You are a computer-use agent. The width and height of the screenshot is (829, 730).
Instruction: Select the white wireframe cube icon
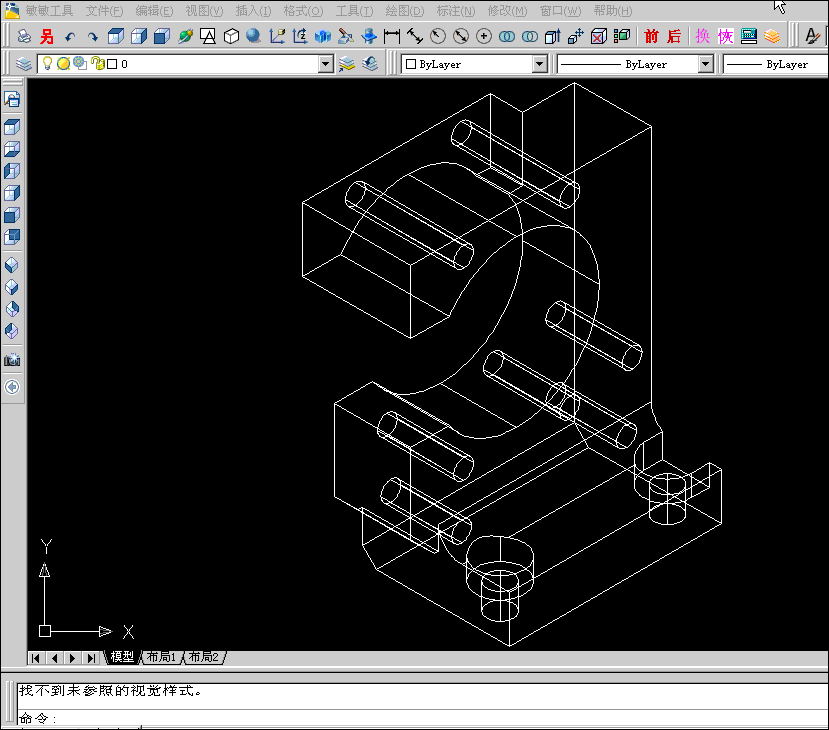[231, 36]
